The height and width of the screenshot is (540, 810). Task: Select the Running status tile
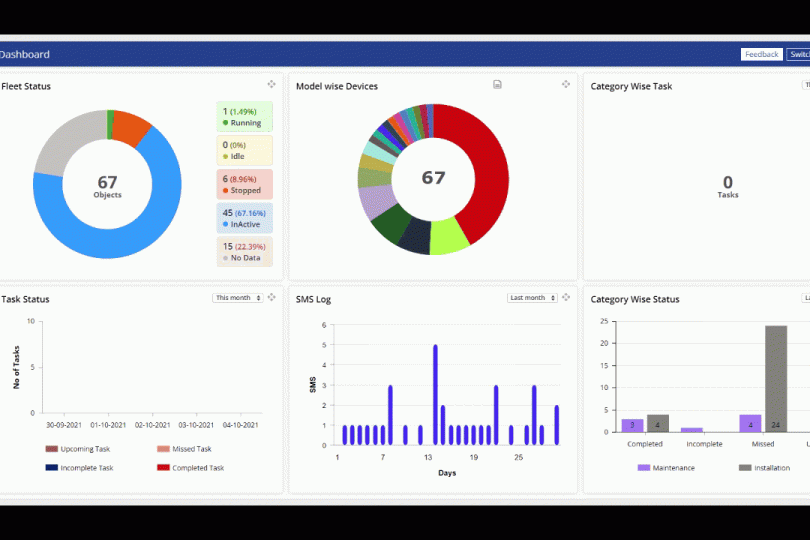pos(244,117)
